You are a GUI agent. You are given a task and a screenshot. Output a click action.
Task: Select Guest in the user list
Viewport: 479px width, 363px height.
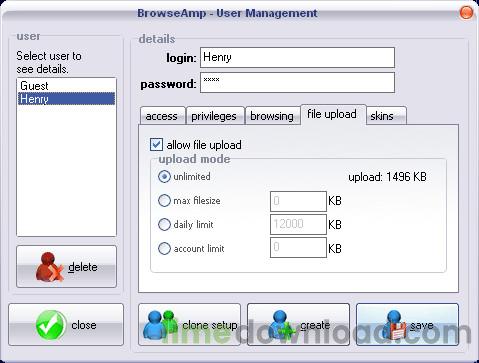[x=66, y=86]
